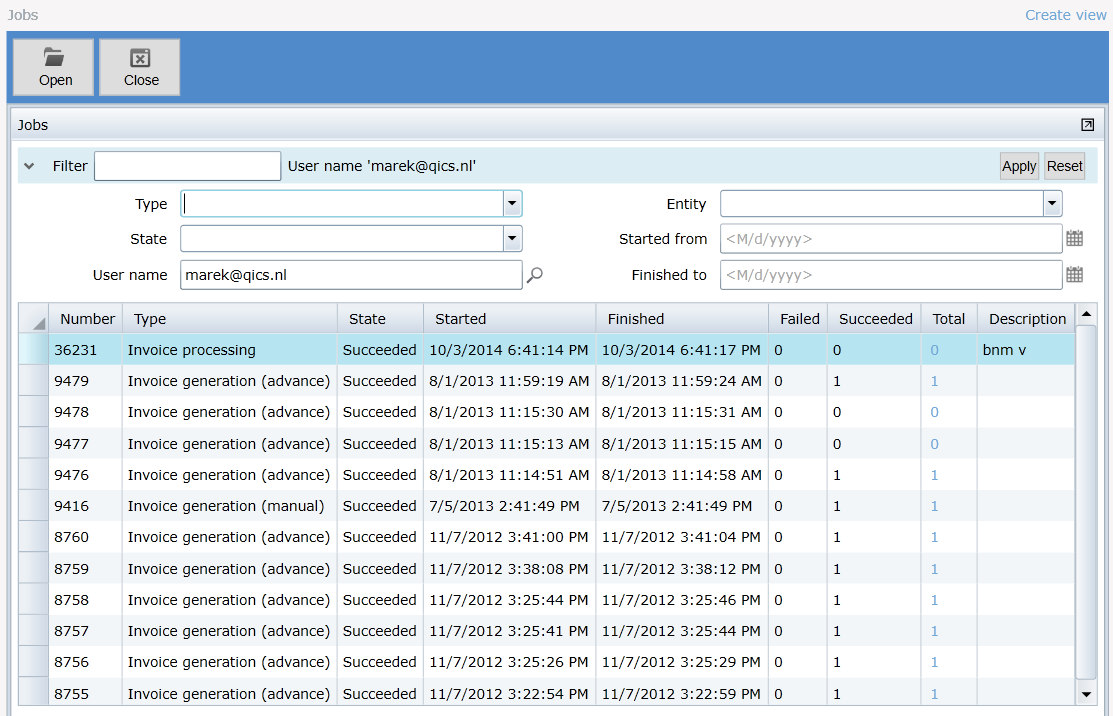Open the Total link for job 9476

point(934,475)
